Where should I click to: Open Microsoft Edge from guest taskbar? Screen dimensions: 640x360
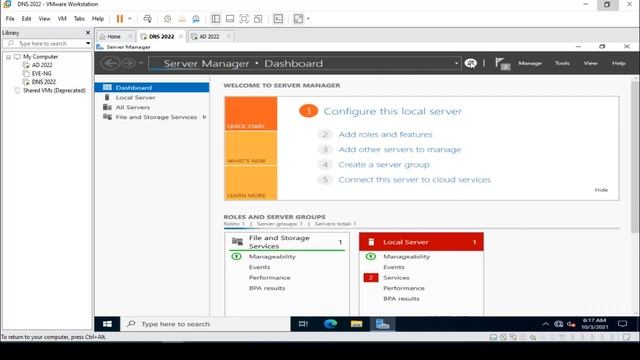click(330, 324)
